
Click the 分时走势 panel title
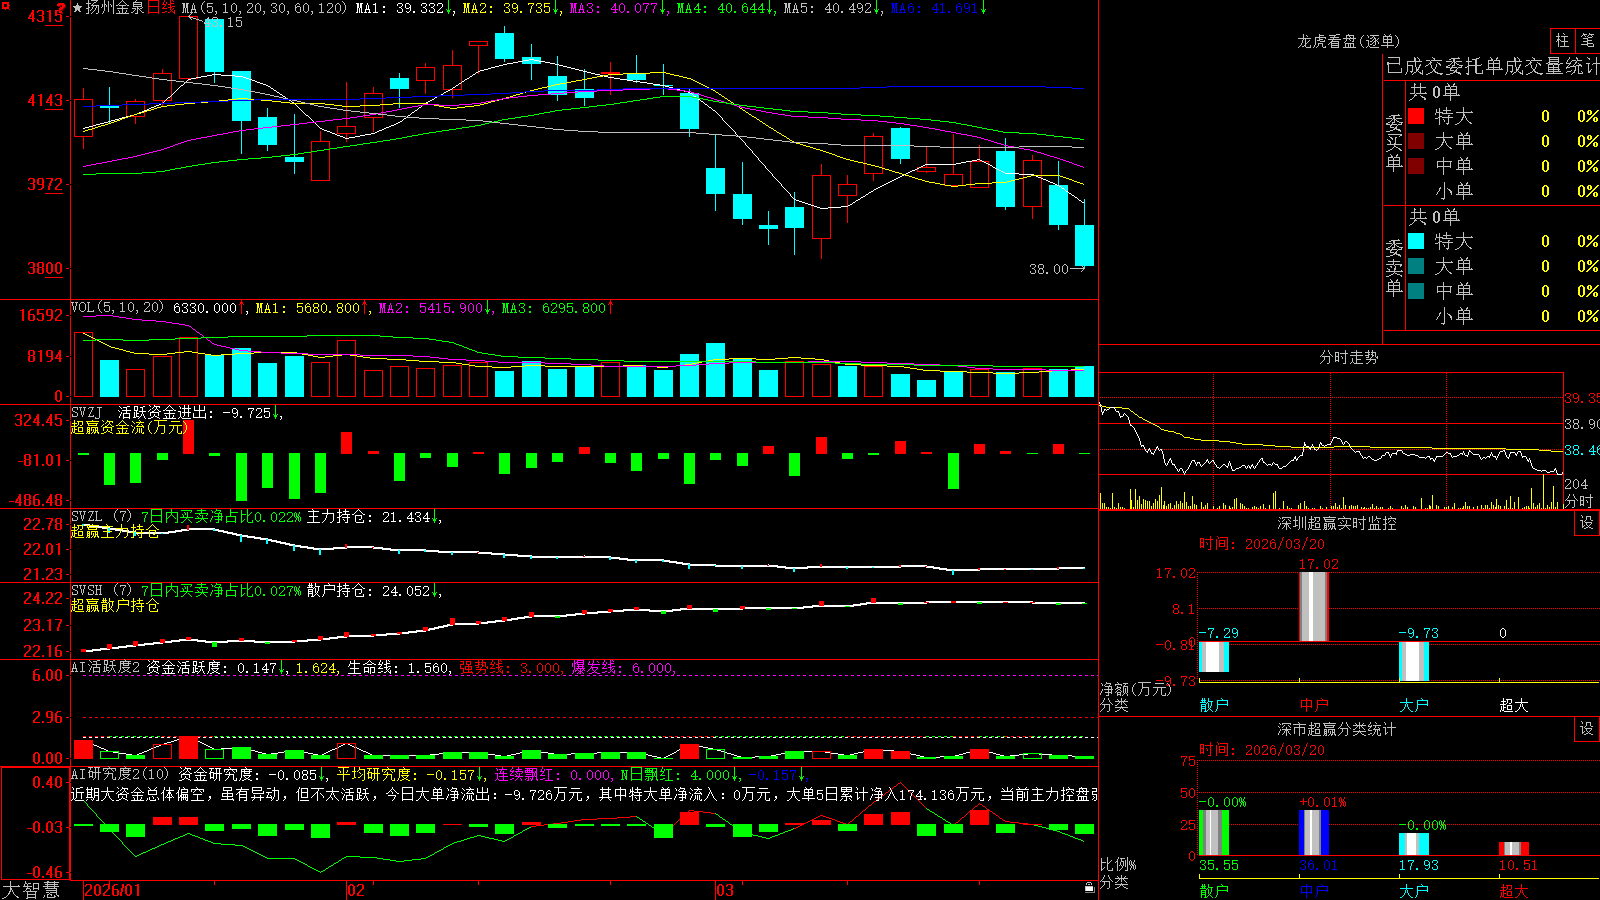tap(1348, 357)
